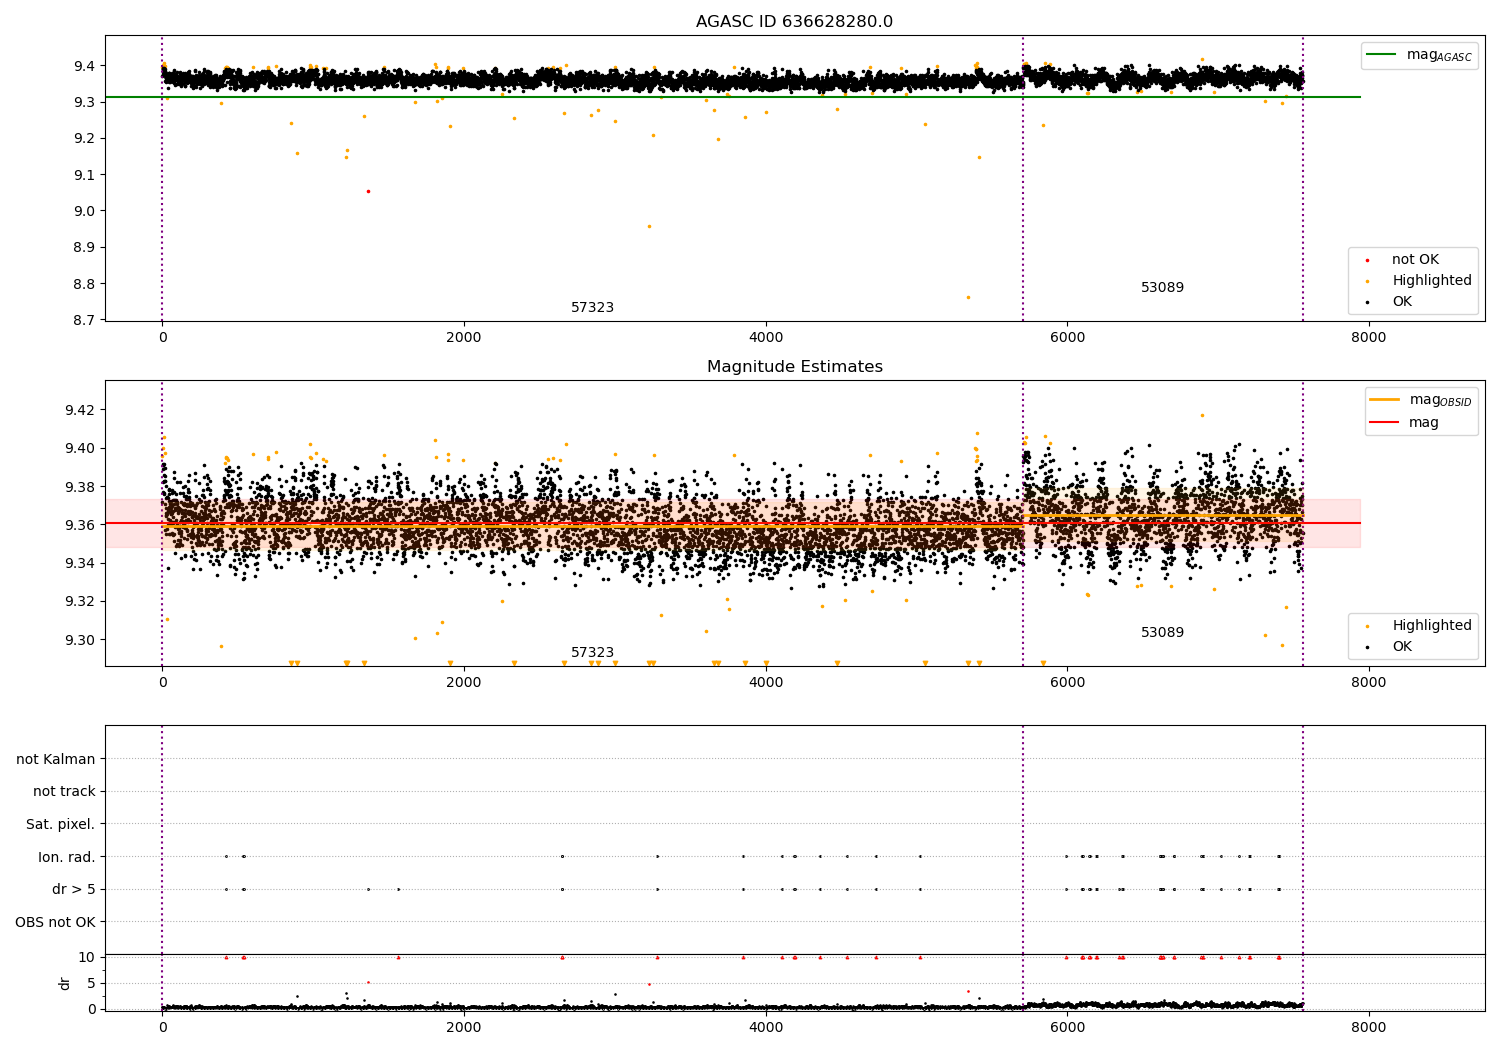1500x1050 pixels.
Task: Click the "53089" label in the top plot
Action: (x=1162, y=288)
